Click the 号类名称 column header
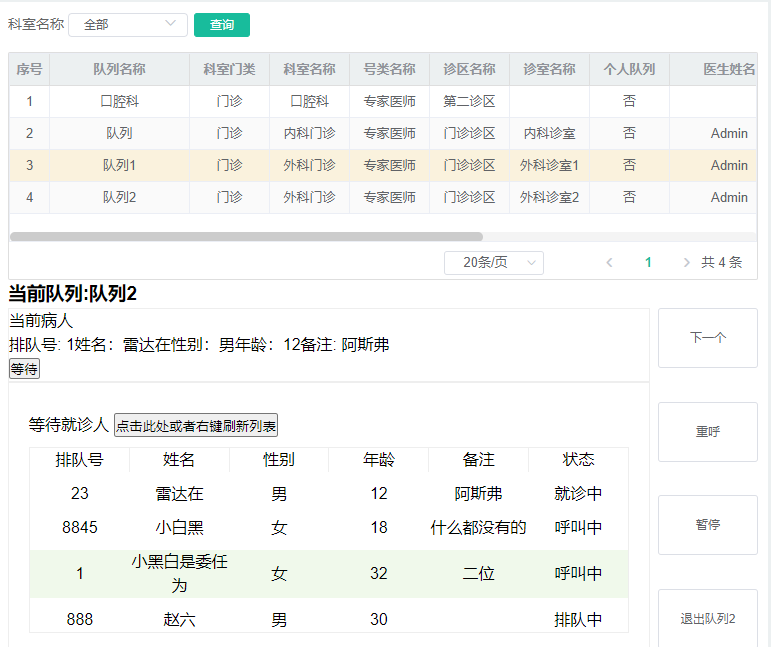Image resolution: width=771 pixels, height=647 pixels. (389, 69)
